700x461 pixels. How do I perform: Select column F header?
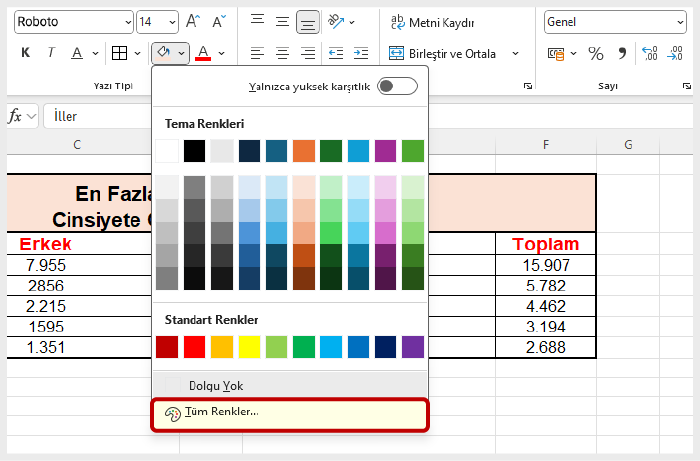tap(546, 145)
